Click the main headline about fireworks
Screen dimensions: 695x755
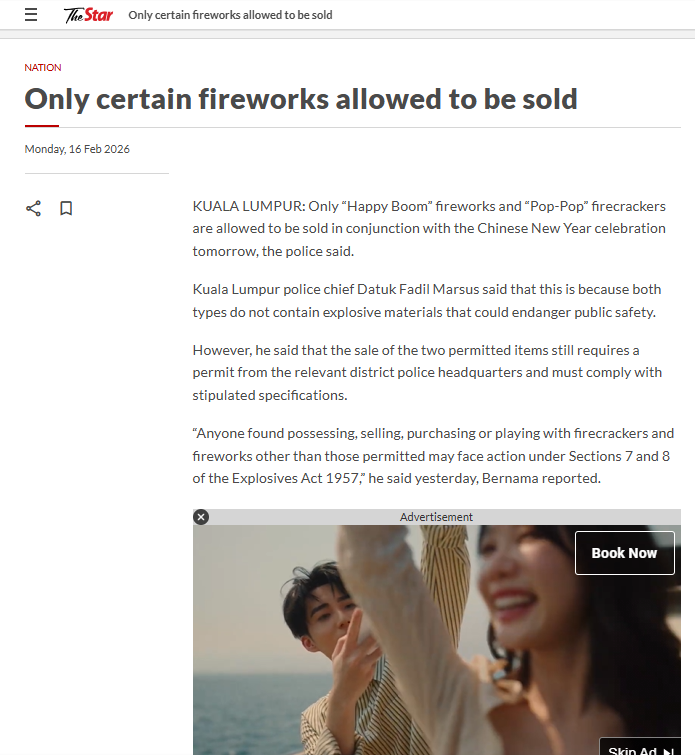point(301,99)
